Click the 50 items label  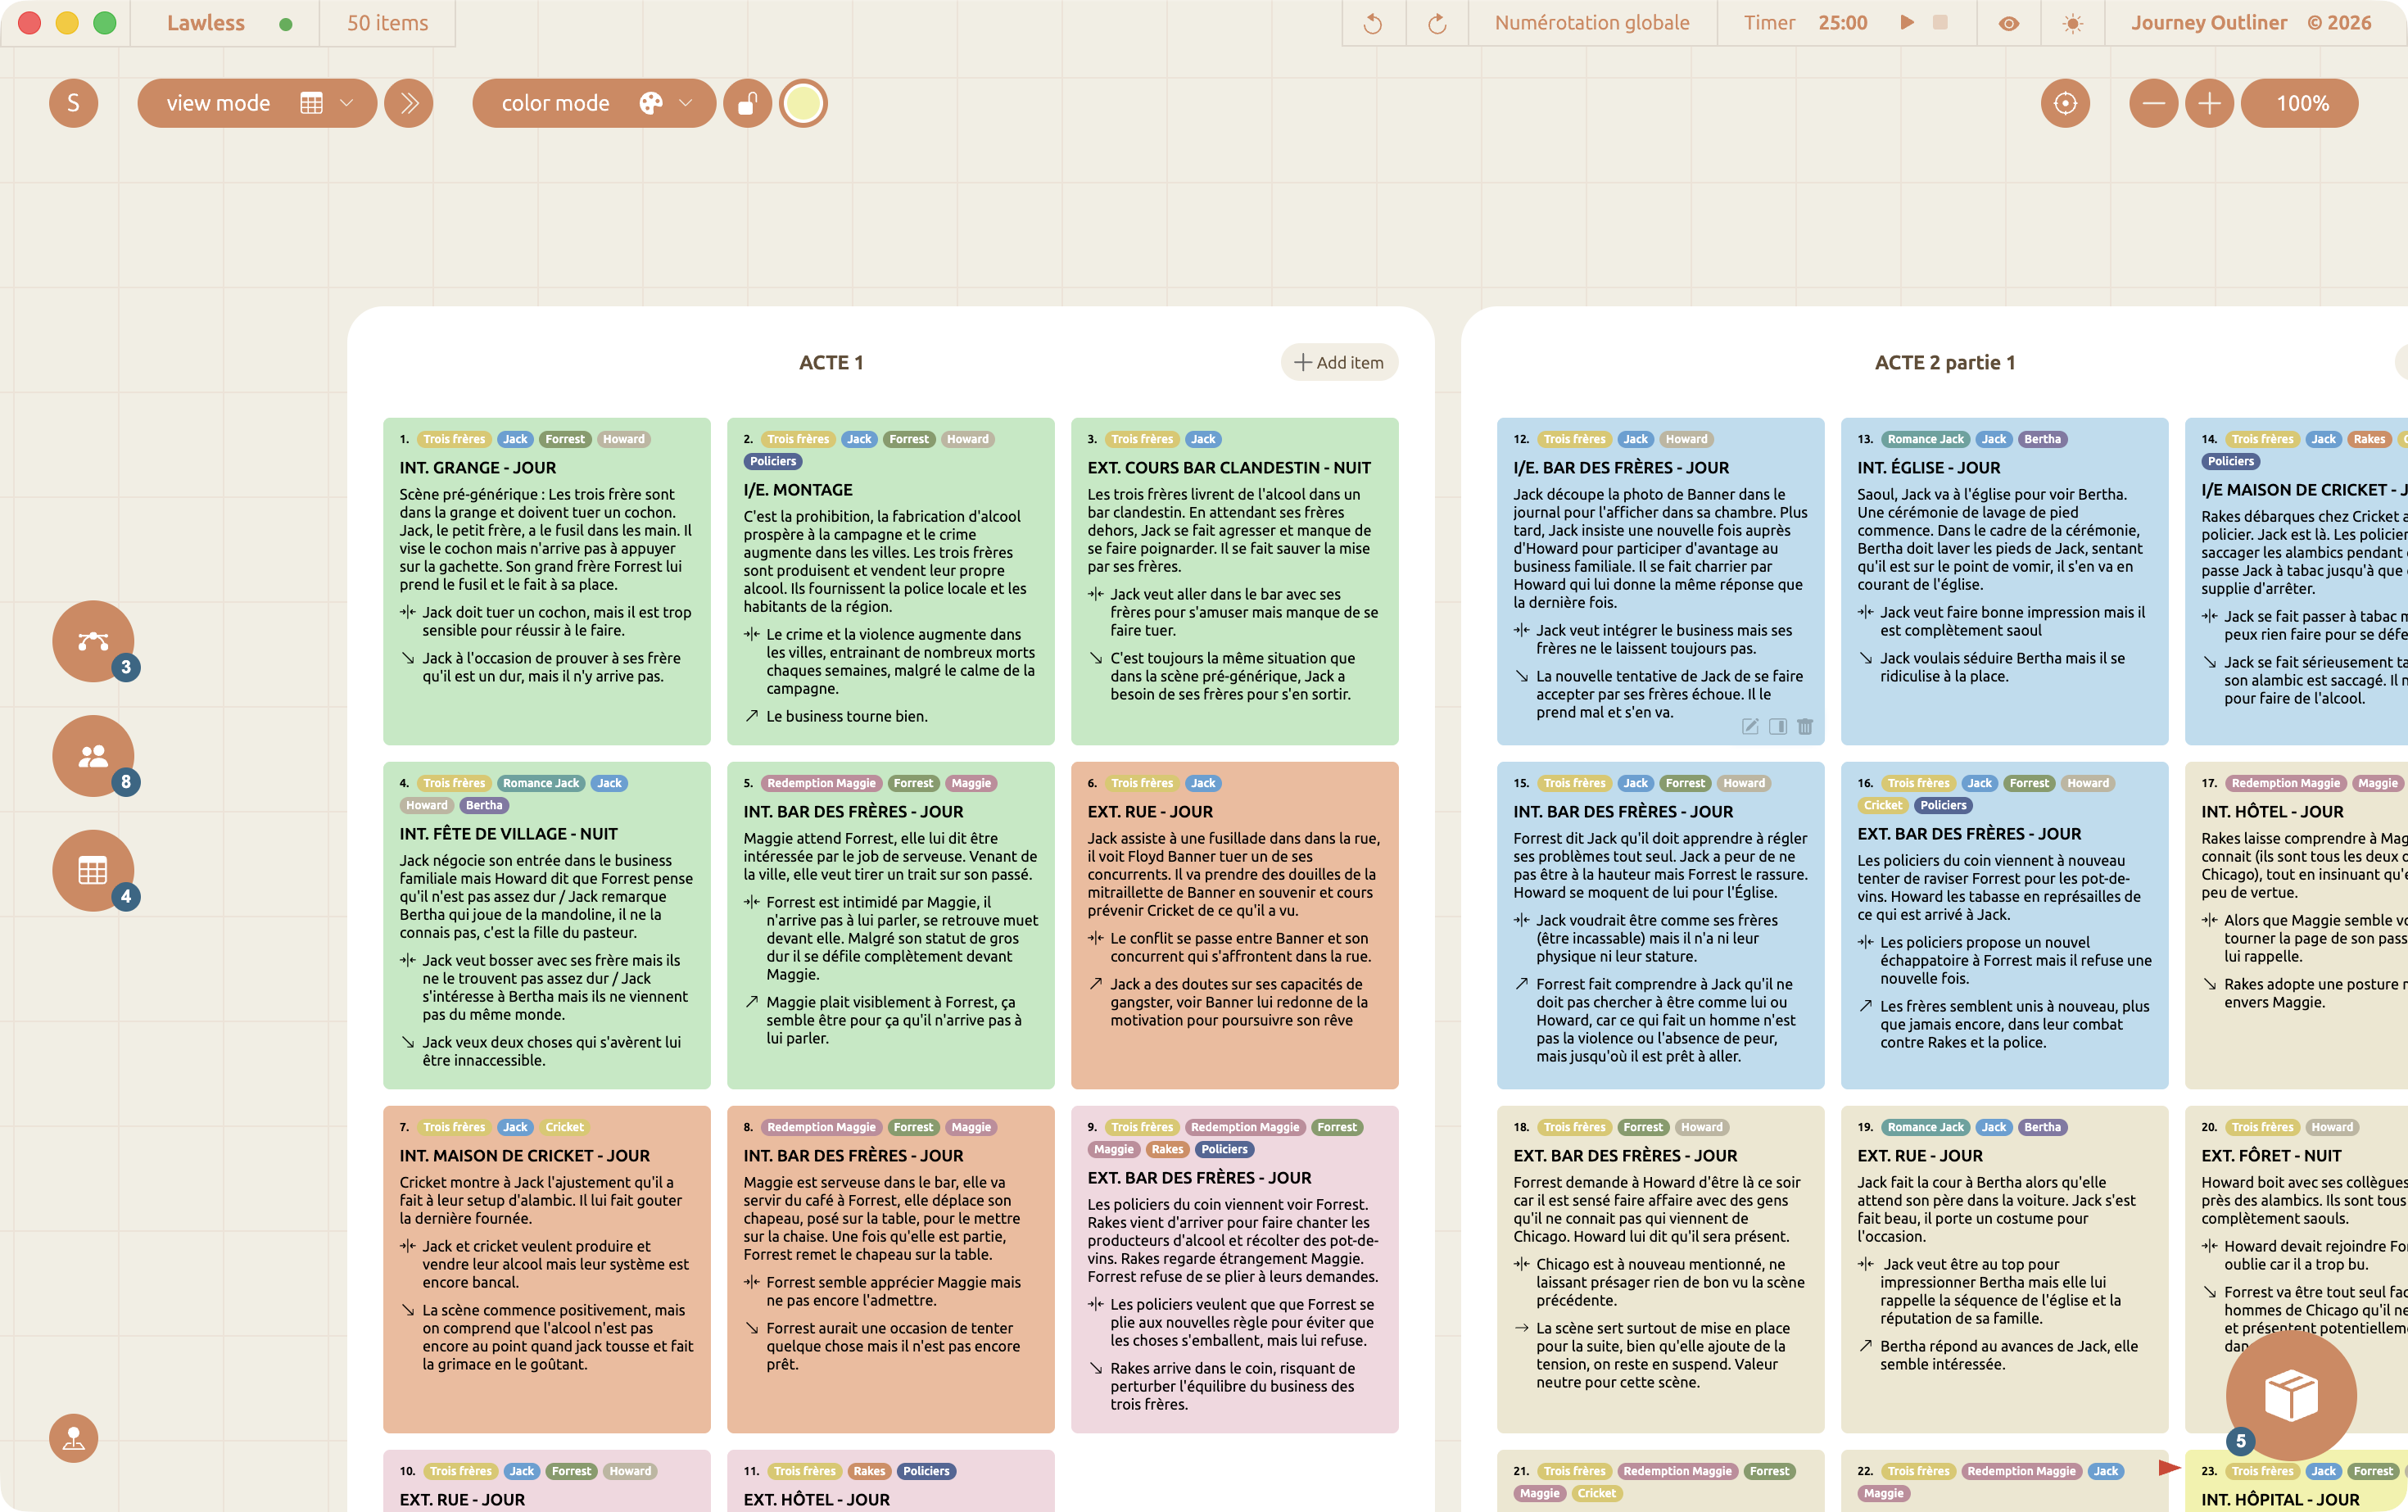click(x=387, y=23)
